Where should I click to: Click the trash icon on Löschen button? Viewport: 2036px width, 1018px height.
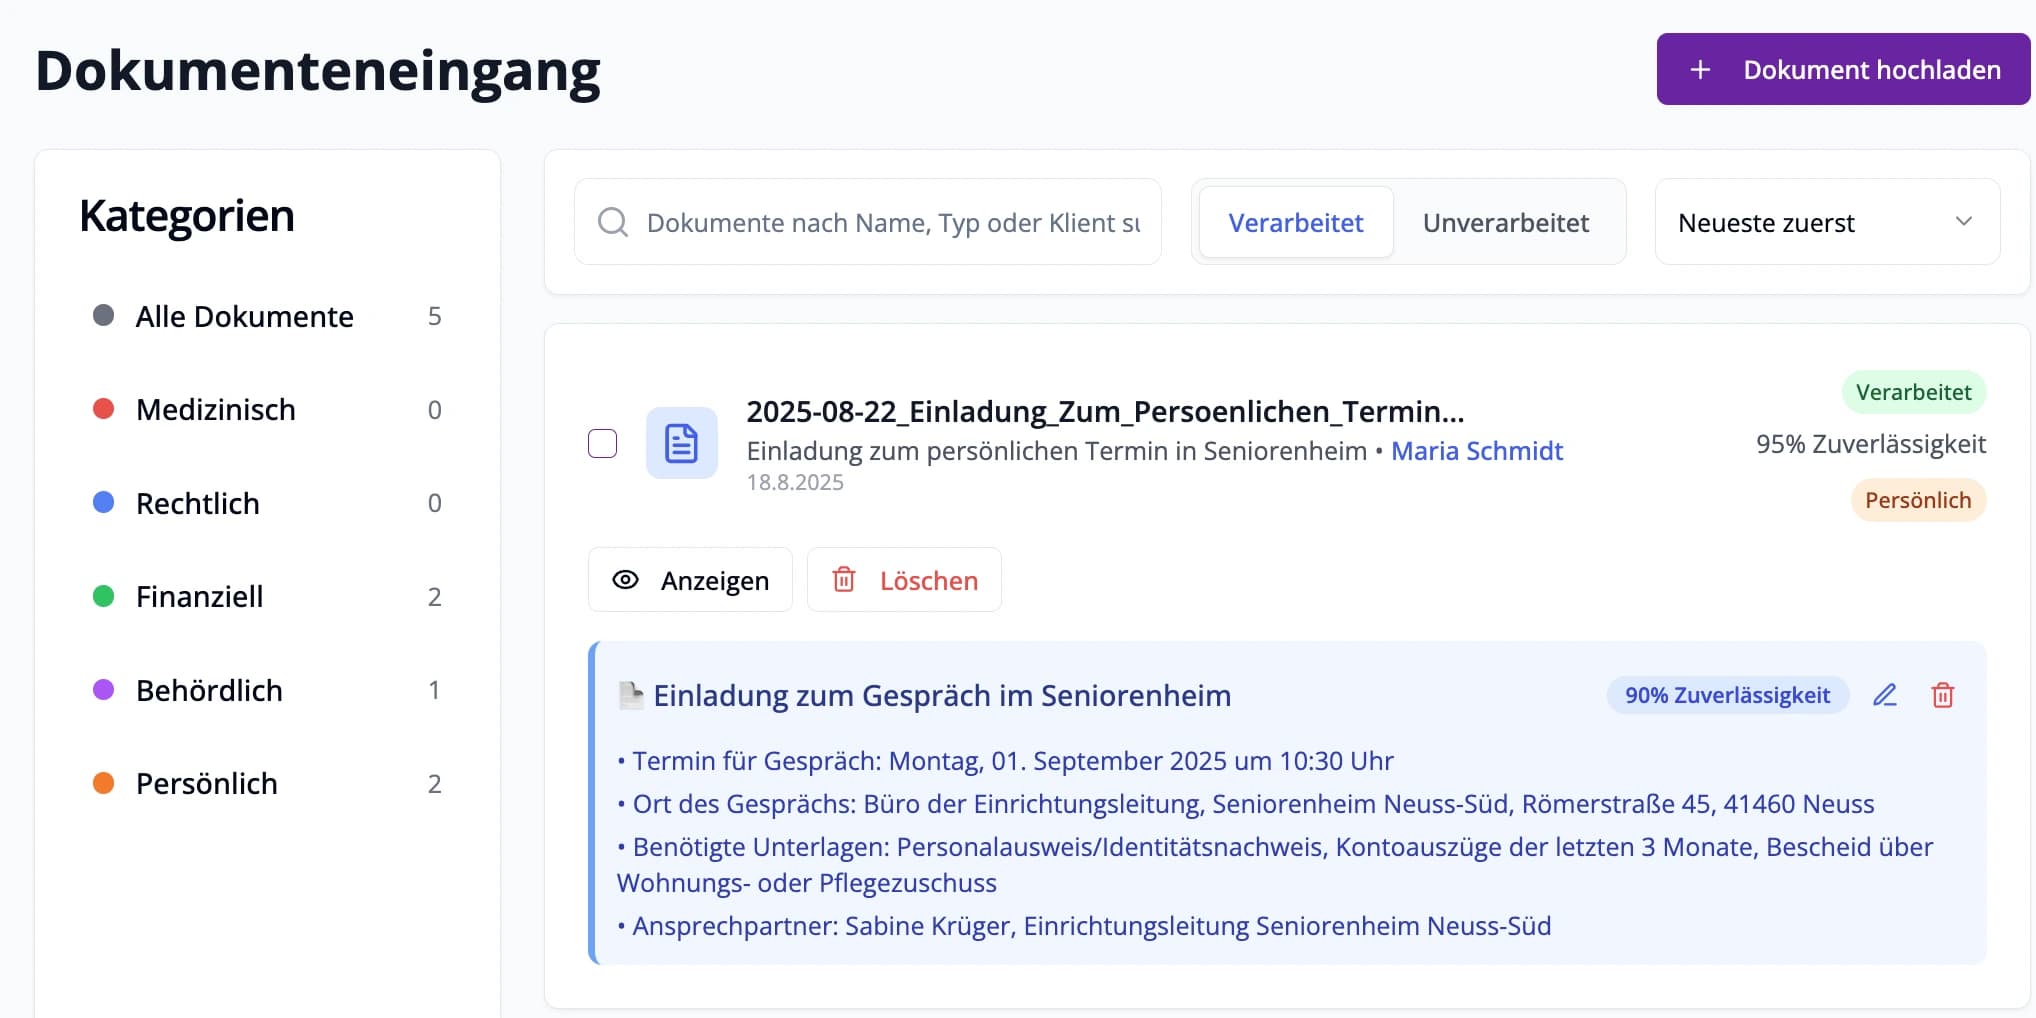click(844, 580)
